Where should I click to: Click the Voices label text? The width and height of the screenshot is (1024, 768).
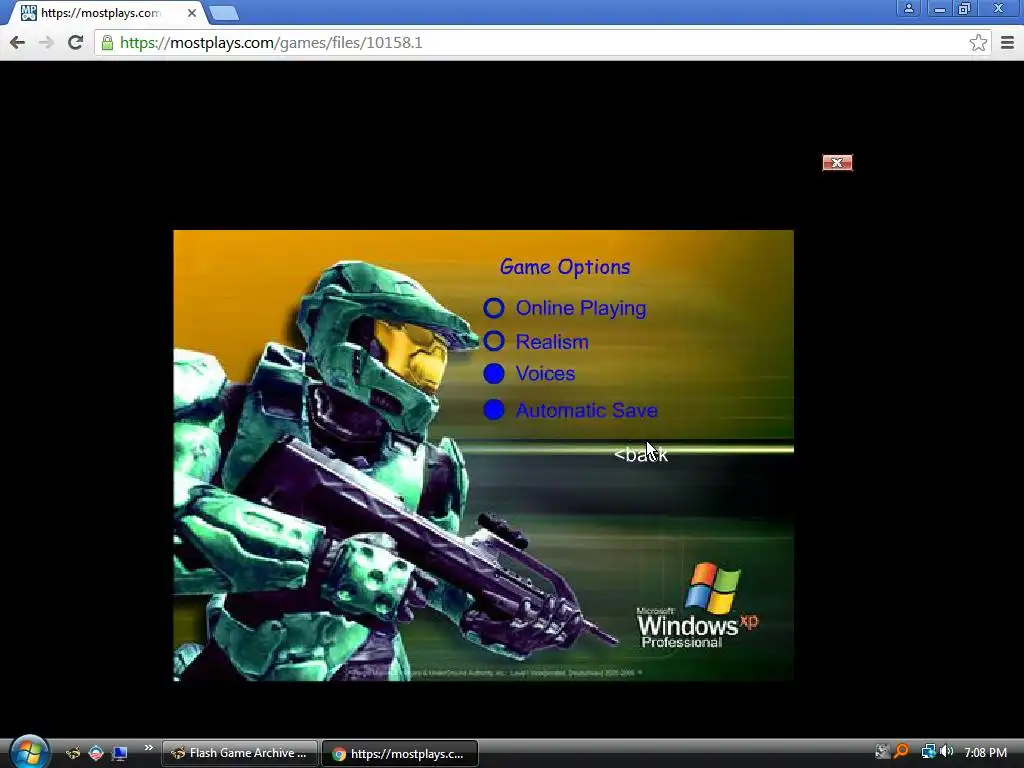pos(545,374)
